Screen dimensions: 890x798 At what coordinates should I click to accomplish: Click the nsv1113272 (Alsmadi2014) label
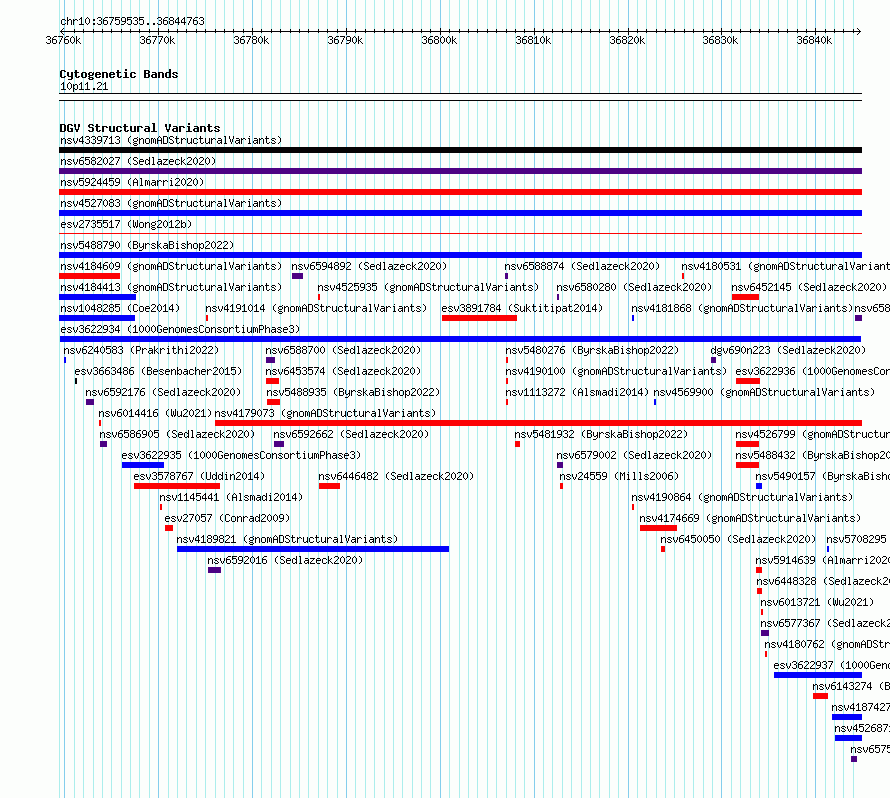click(x=577, y=392)
